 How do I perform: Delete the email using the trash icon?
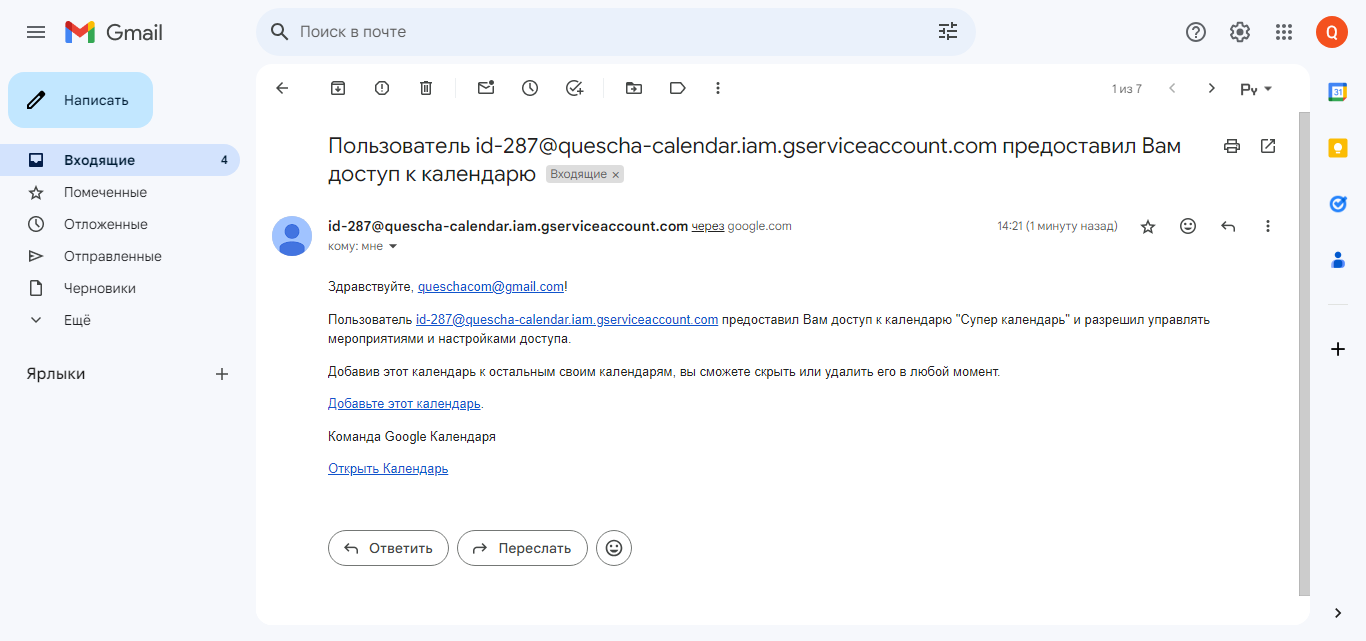click(x=426, y=88)
